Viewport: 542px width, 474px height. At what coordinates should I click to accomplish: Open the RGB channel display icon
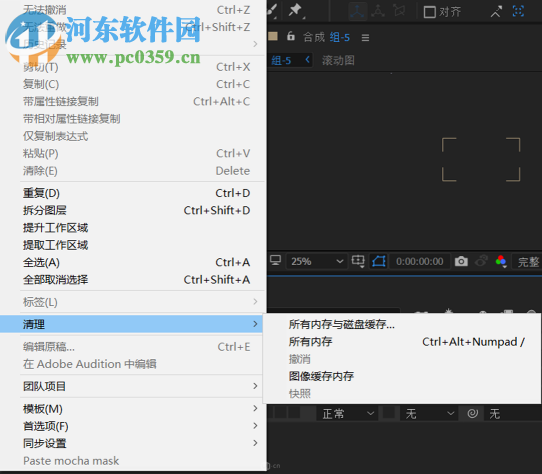(501, 261)
